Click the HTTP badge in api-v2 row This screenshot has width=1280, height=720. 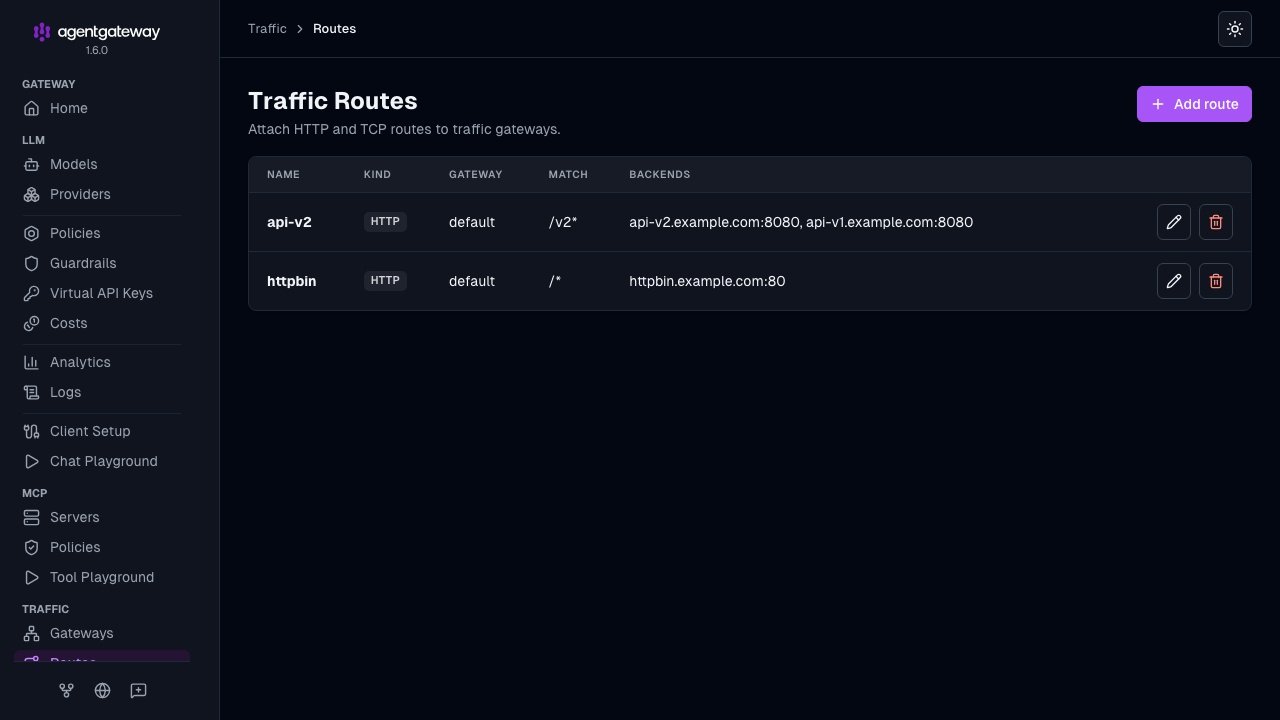(385, 222)
